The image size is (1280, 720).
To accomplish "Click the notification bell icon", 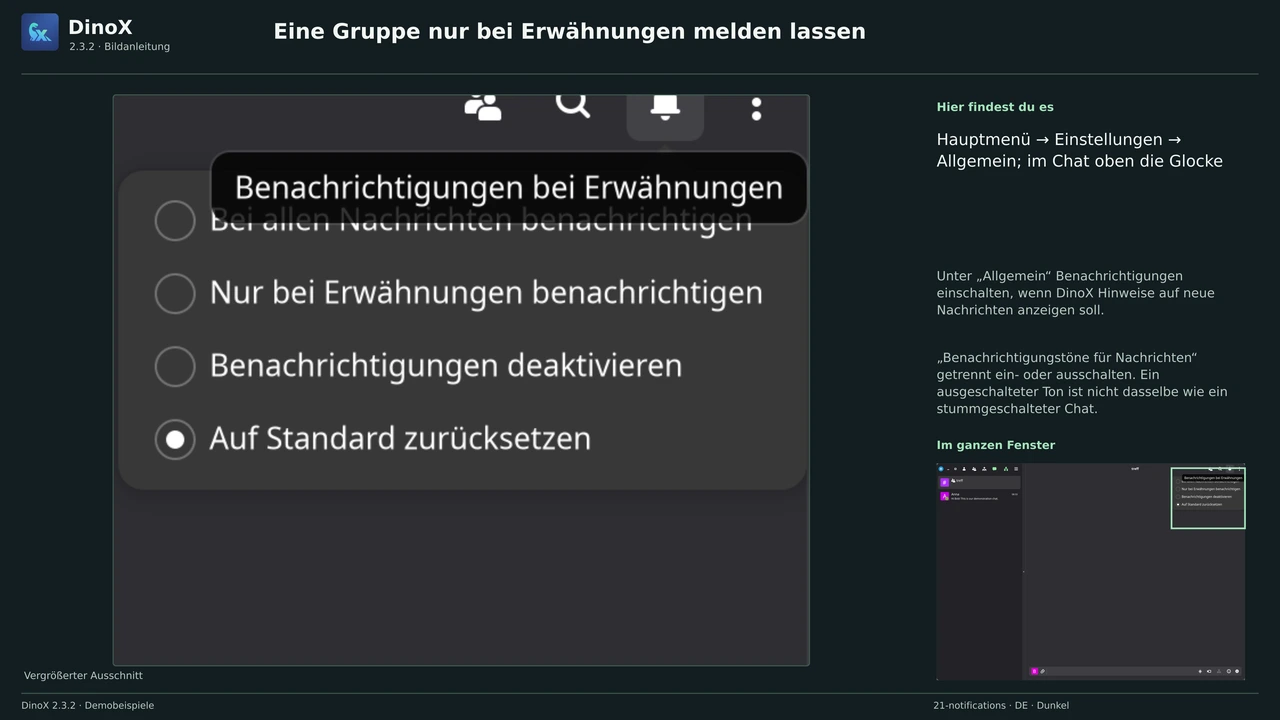I will click(x=665, y=107).
